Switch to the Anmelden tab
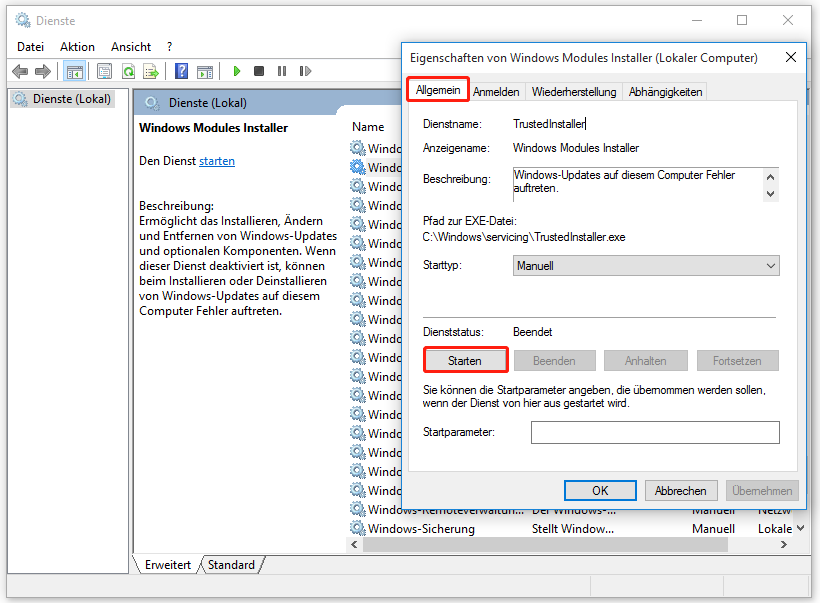Image resolution: width=820 pixels, height=603 pixels. (496, 92)
